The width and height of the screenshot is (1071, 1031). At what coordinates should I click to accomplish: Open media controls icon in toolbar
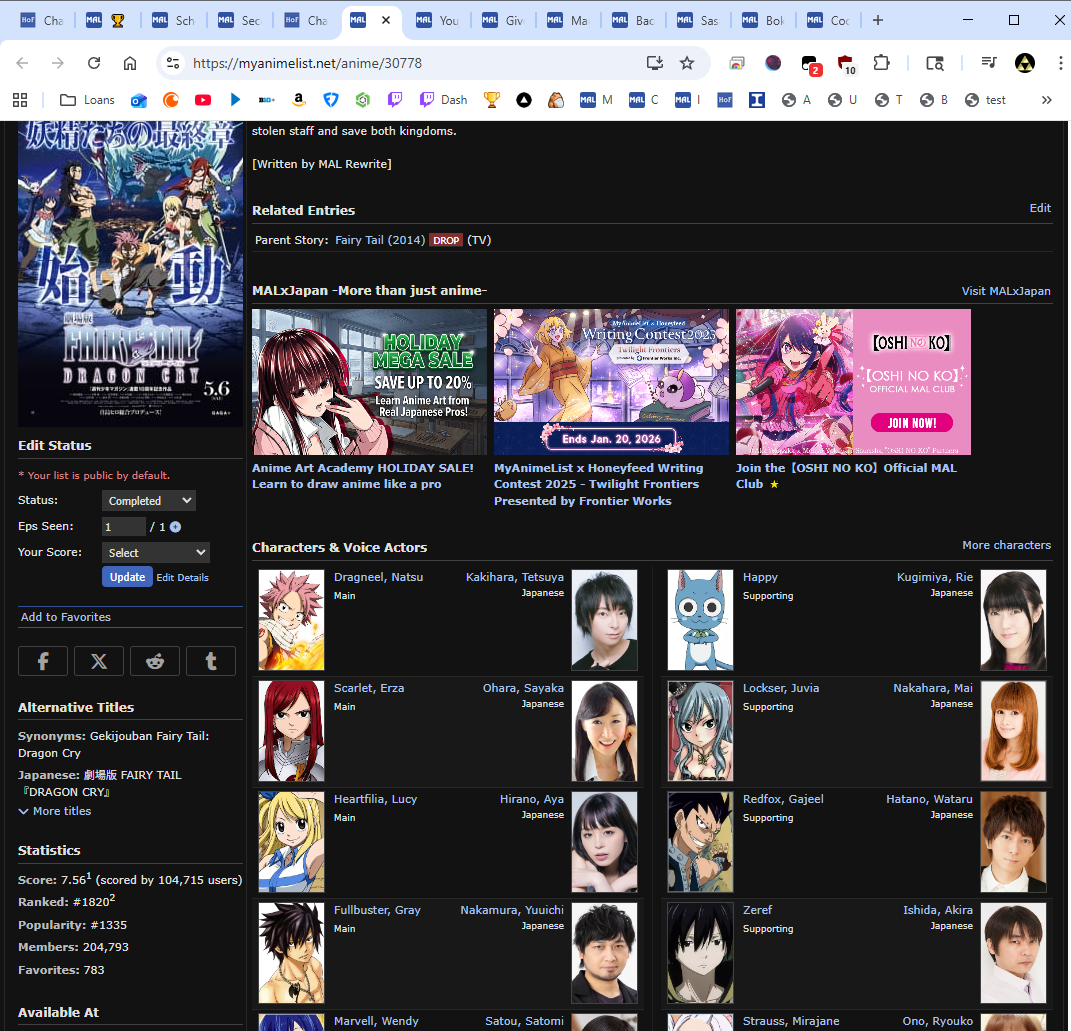(x=988, y=64)
